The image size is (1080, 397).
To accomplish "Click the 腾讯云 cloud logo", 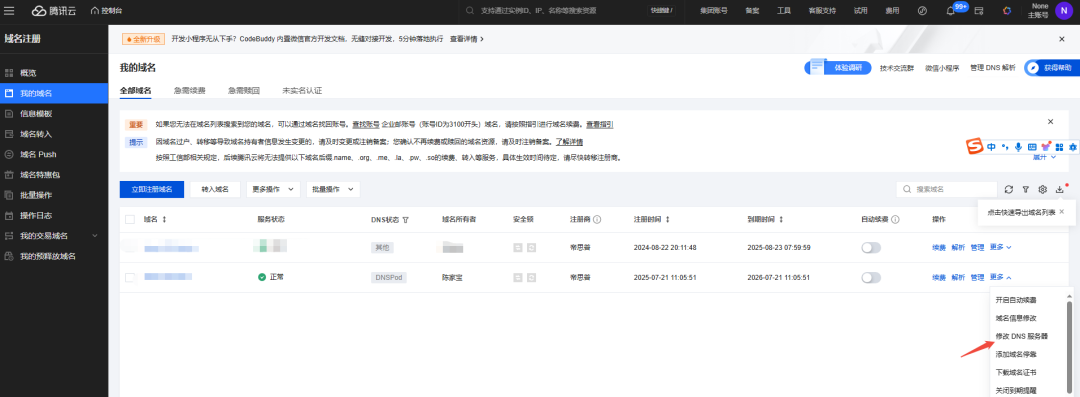I will click(54, 10).
